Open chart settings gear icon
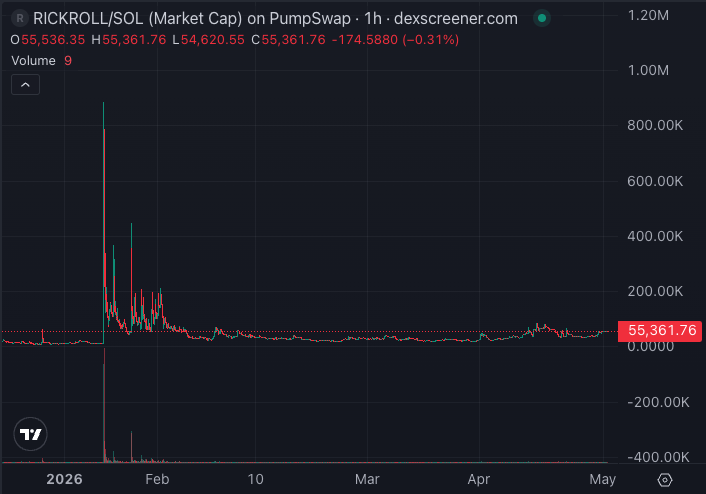This screenshot has height=494, width=706. pos(665,480)
